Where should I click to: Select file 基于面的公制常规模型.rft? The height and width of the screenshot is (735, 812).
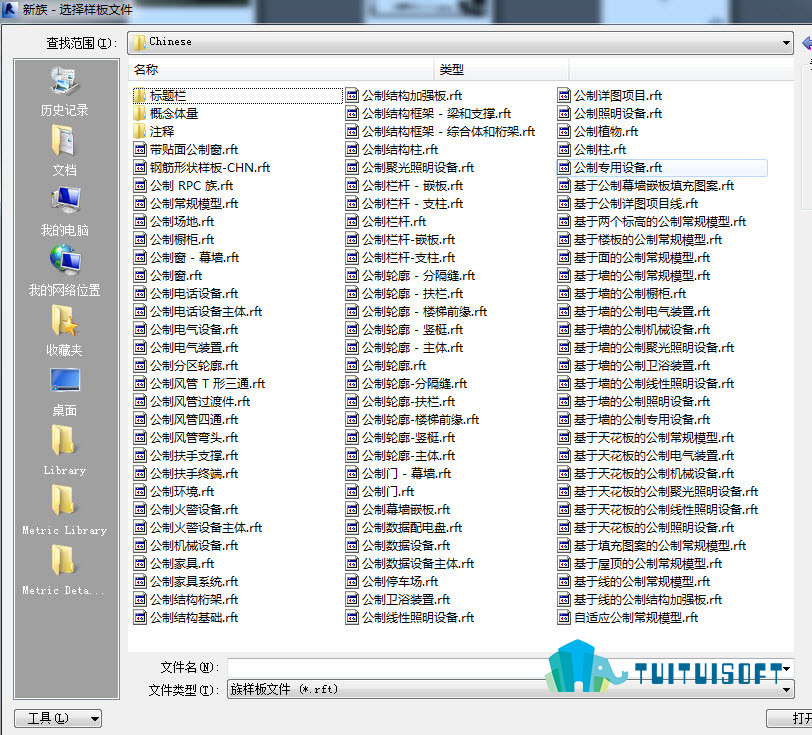[634, 257]
